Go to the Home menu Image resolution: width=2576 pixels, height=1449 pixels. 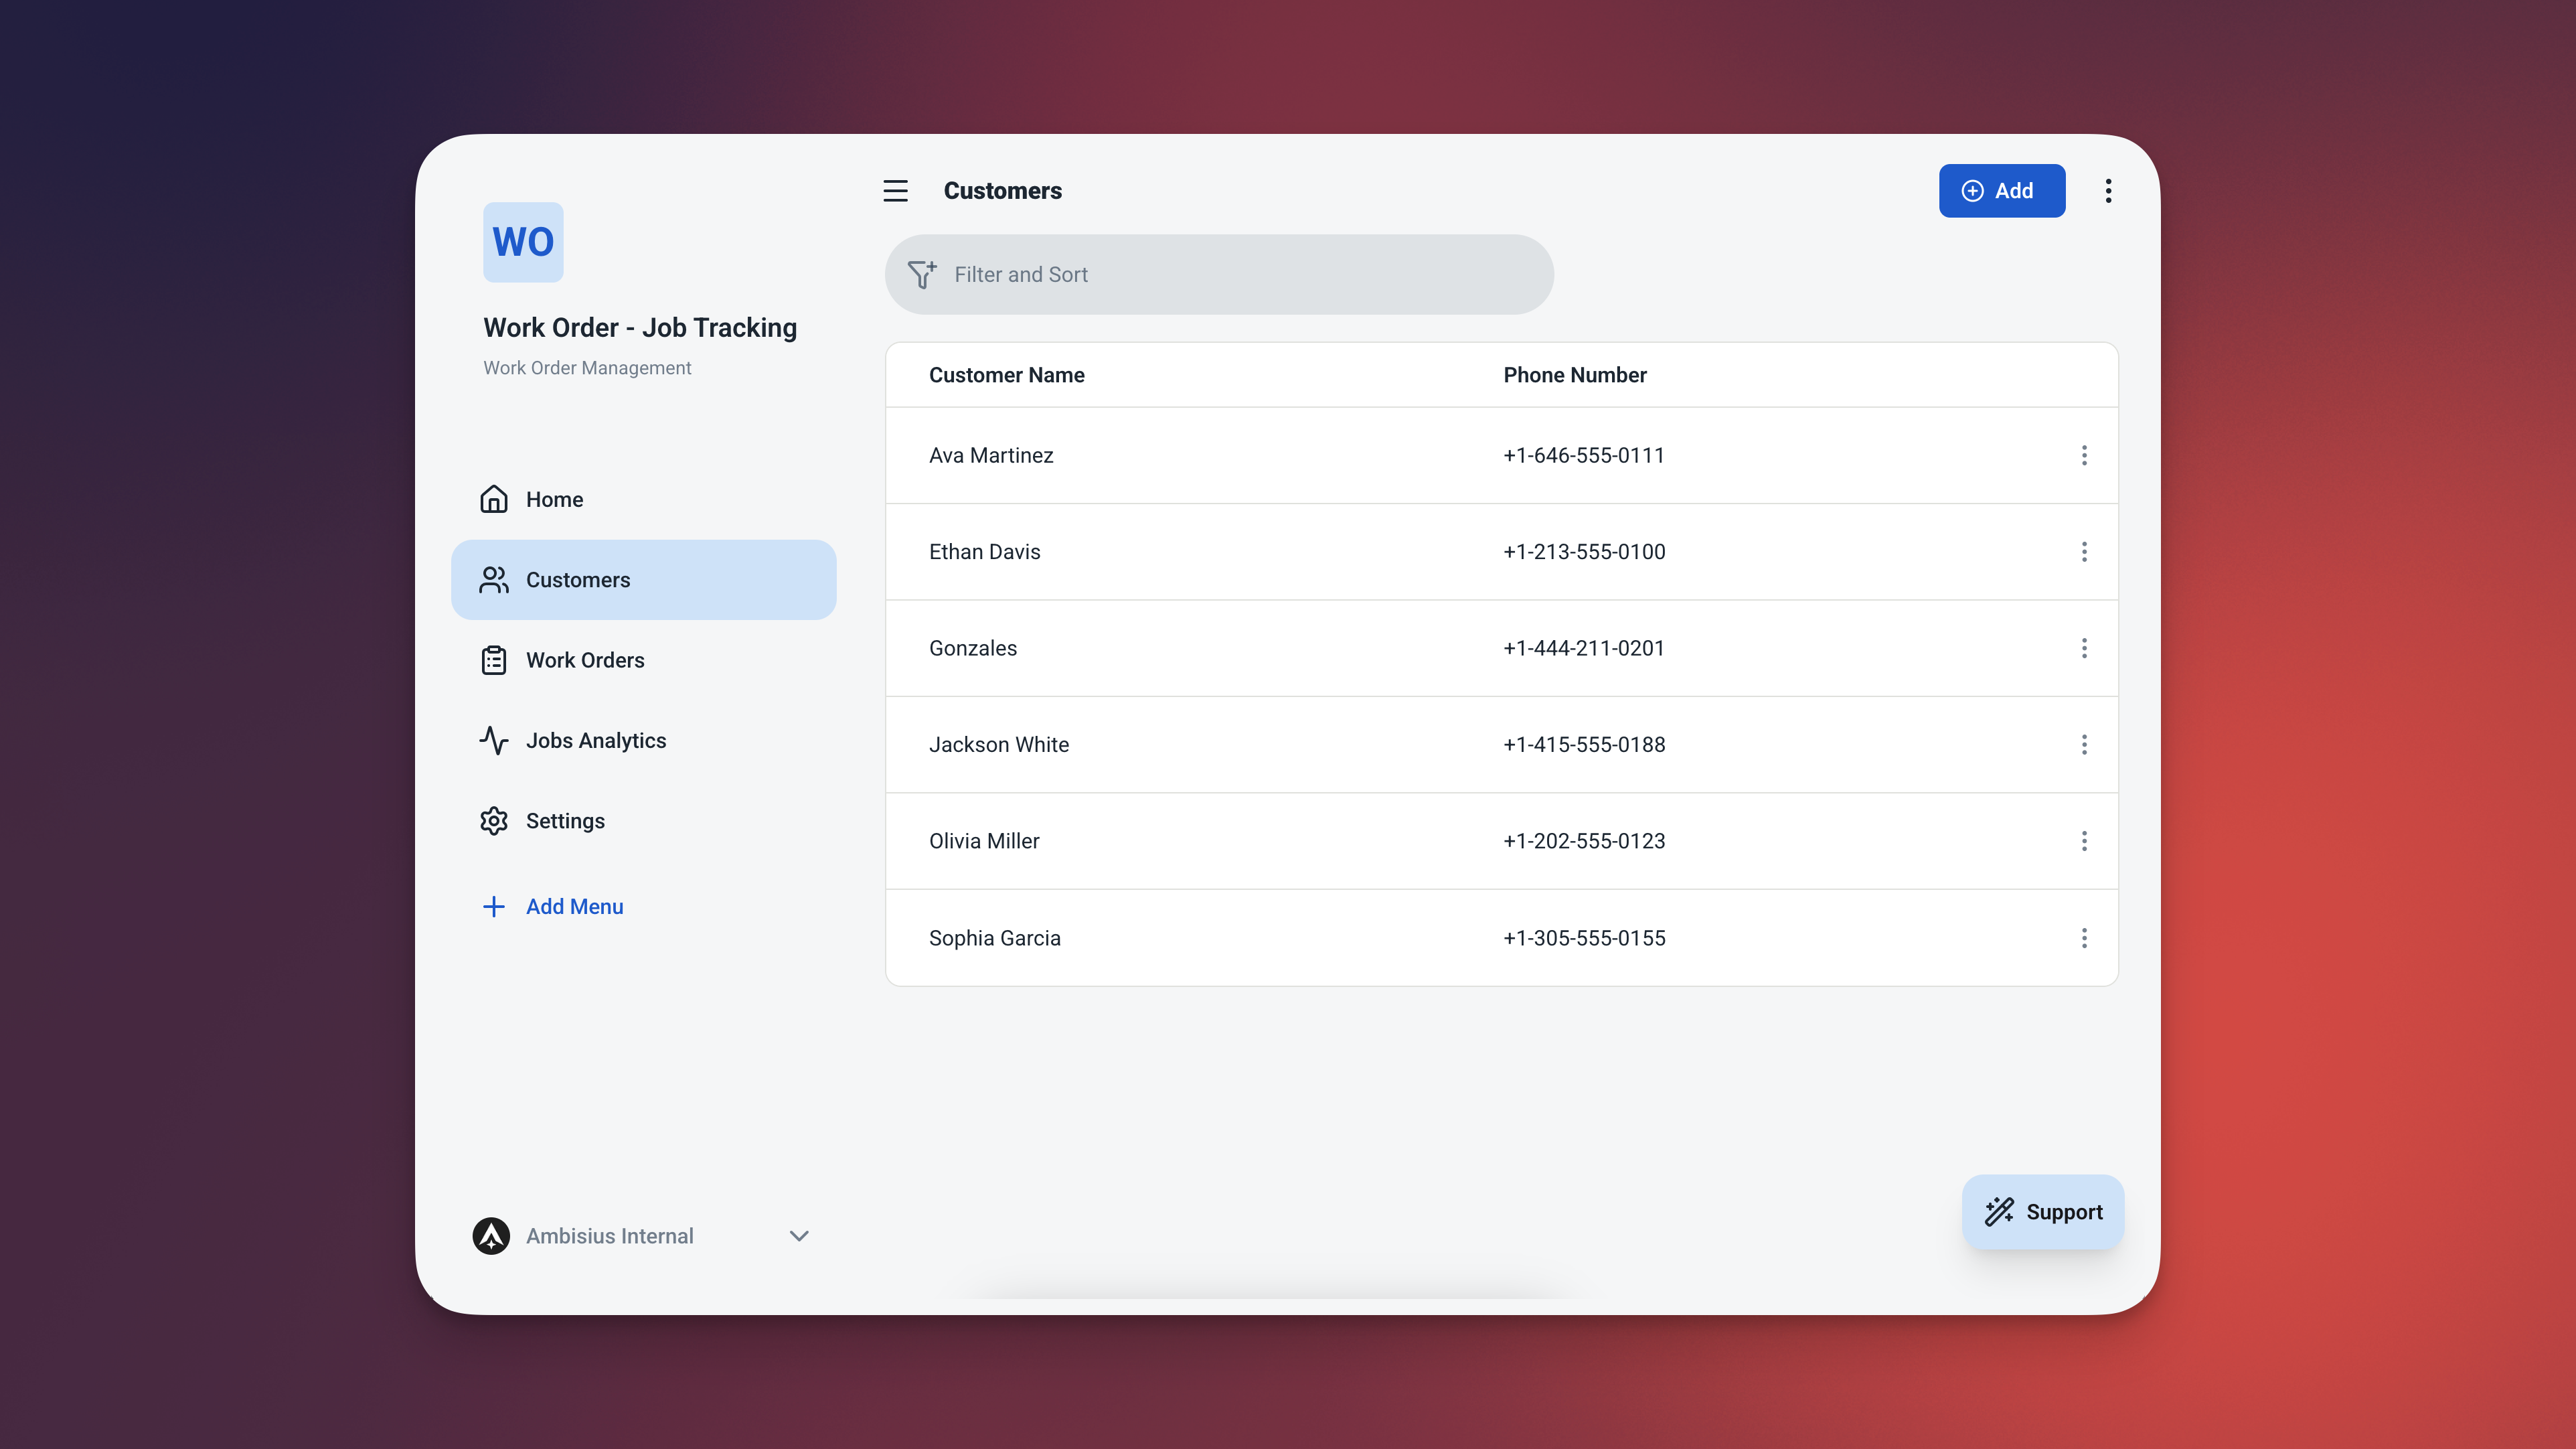coord(554,499)
